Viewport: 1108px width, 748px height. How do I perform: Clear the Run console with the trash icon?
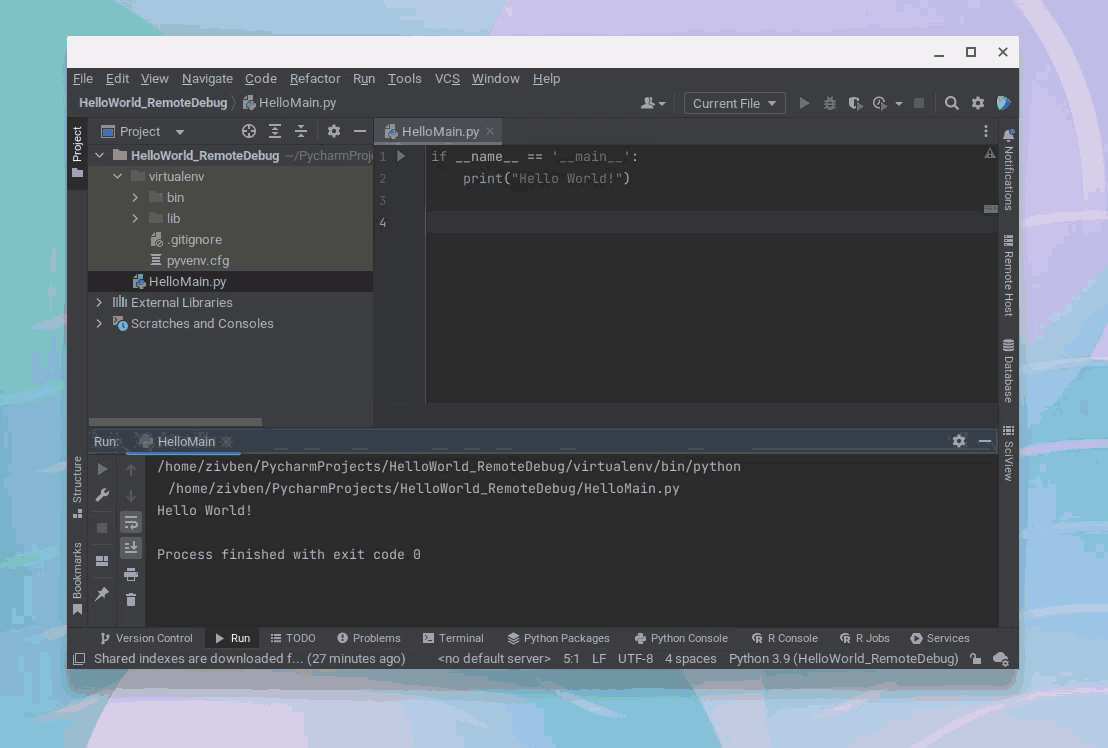click(x=131, y=599)
